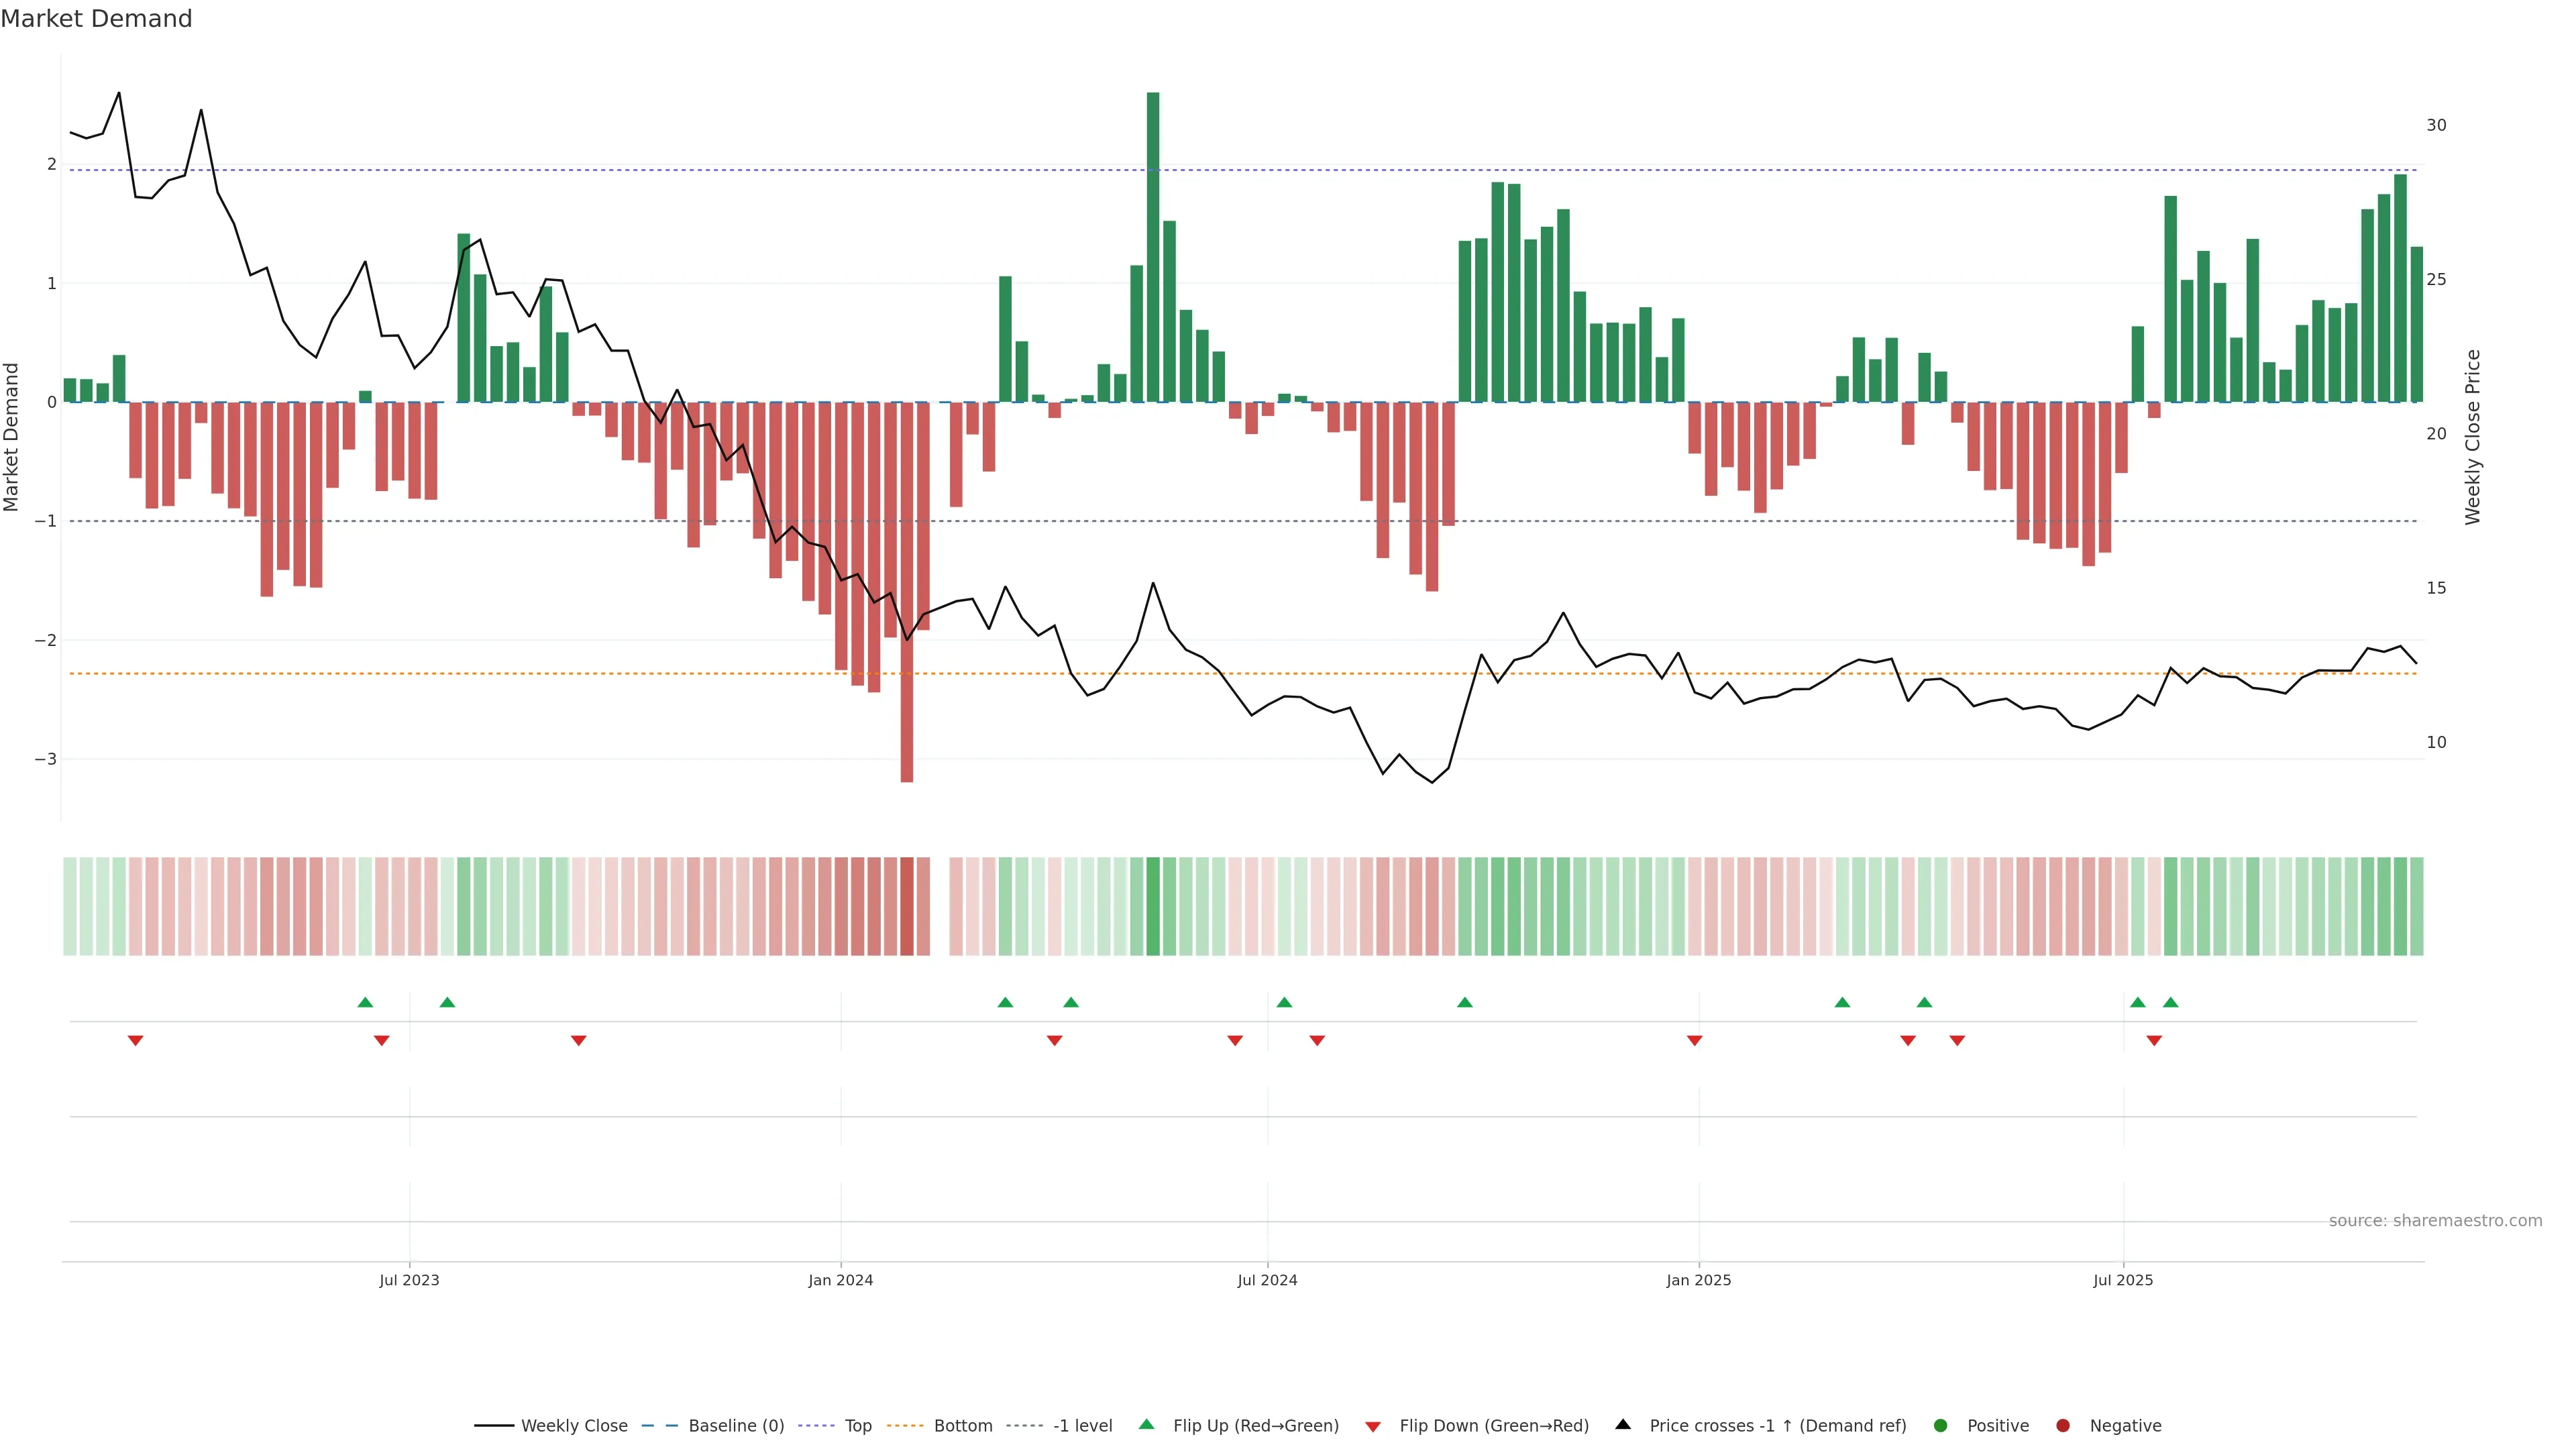Click the green Positive circle in legend
2576x1449 pixels.
pyautogui.click(x=1940, y=1425)
